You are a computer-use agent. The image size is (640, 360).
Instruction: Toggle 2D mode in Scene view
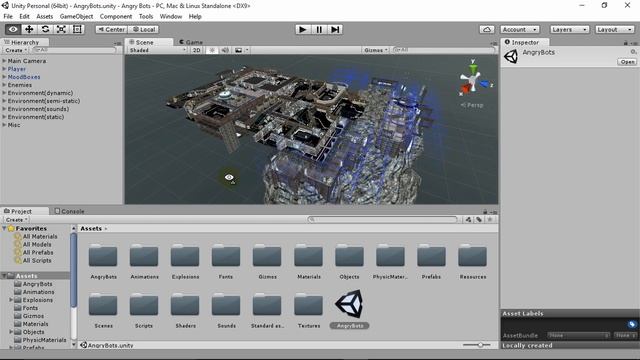196,50
